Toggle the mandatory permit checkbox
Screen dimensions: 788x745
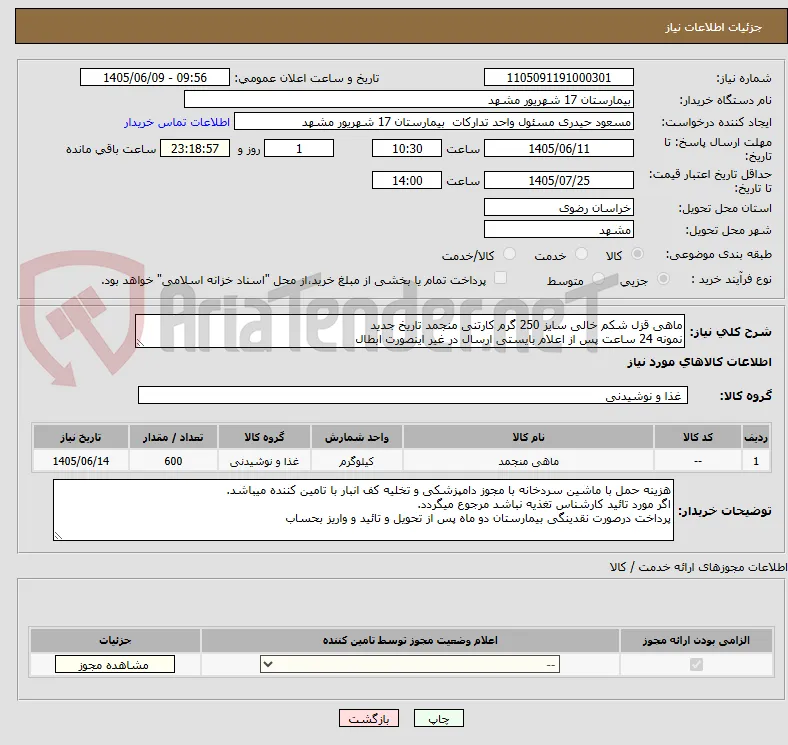tap(696, 665)
